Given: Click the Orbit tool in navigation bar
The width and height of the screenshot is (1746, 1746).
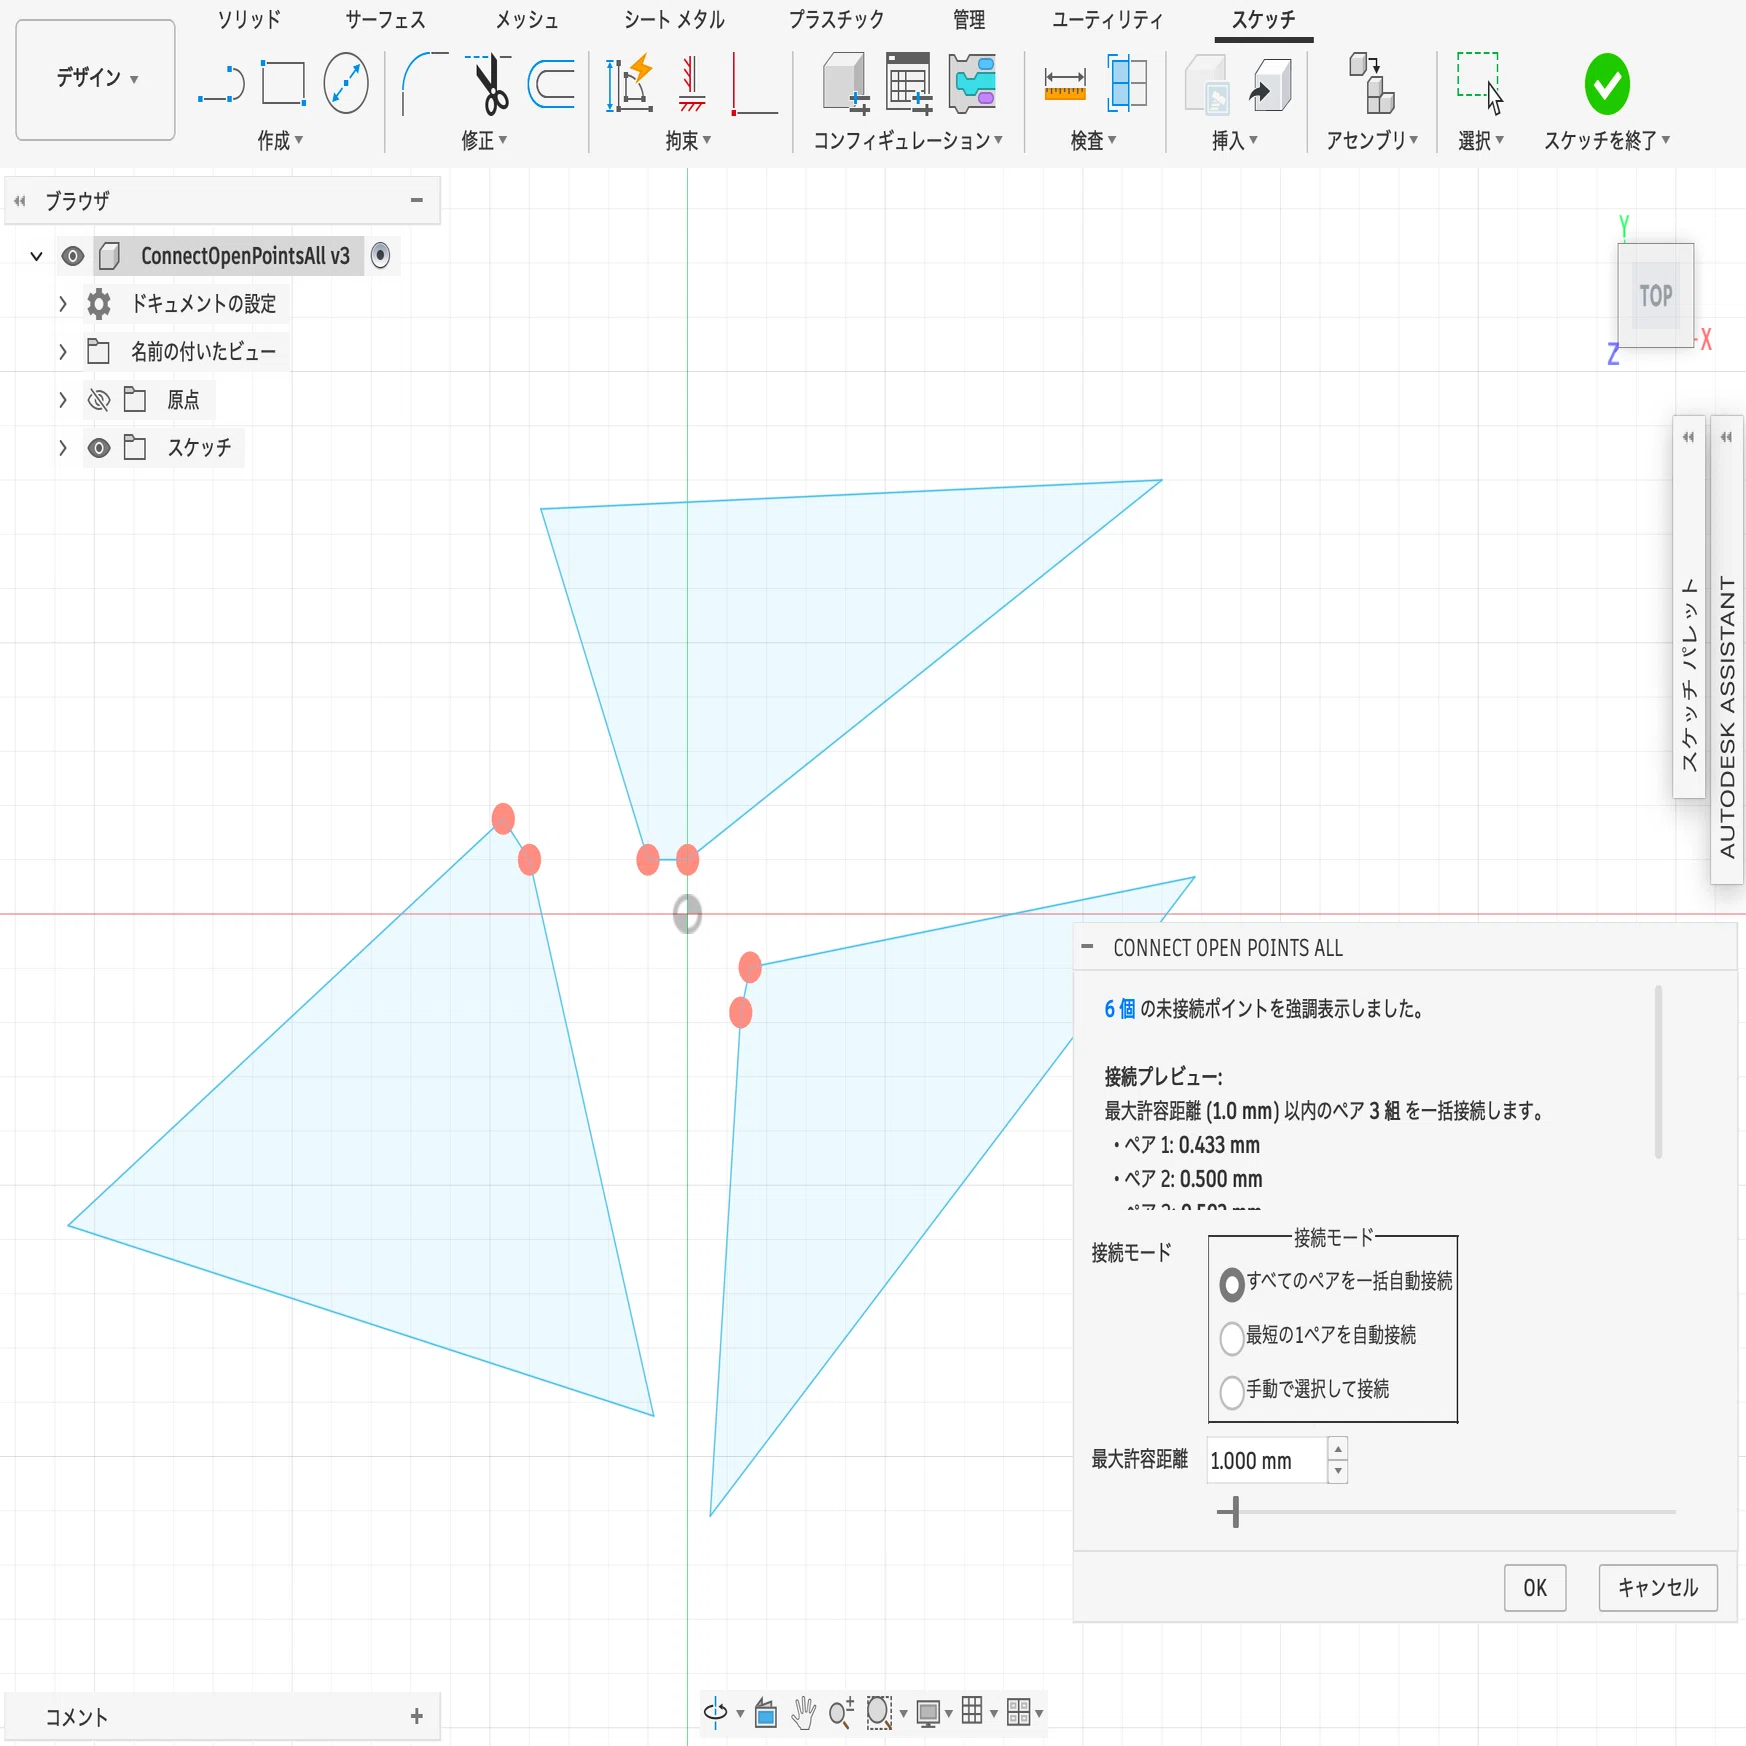Looking at the screenshot, I should pyautogui.click(x=715, y=1712).
